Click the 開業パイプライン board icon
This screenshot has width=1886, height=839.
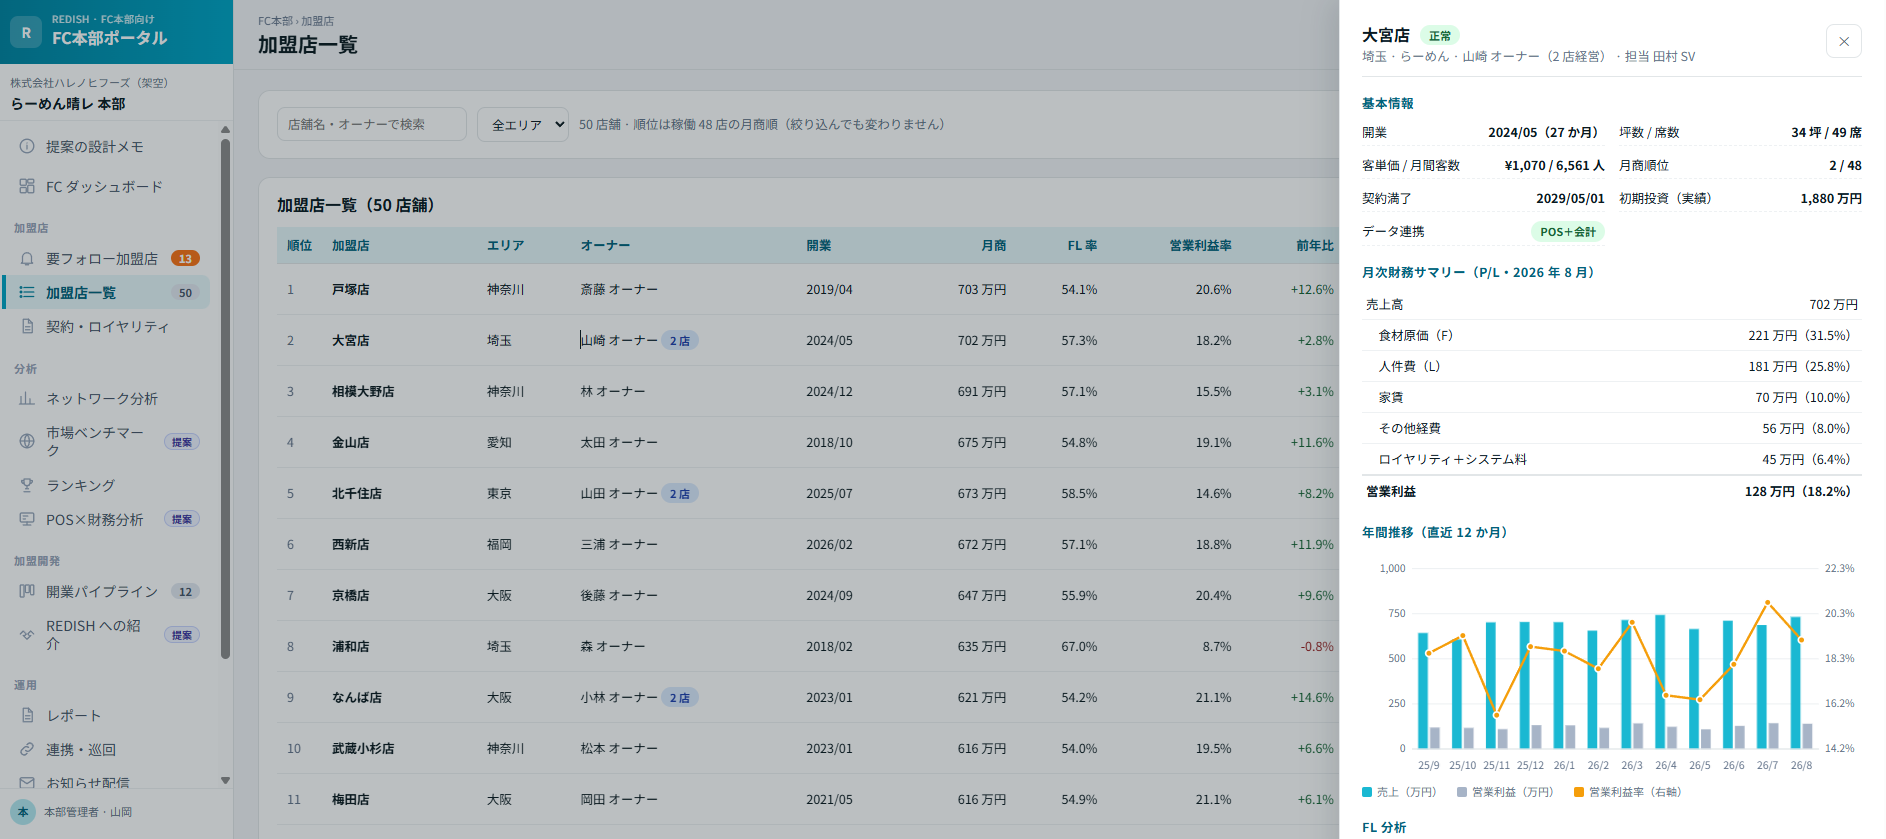27,591
